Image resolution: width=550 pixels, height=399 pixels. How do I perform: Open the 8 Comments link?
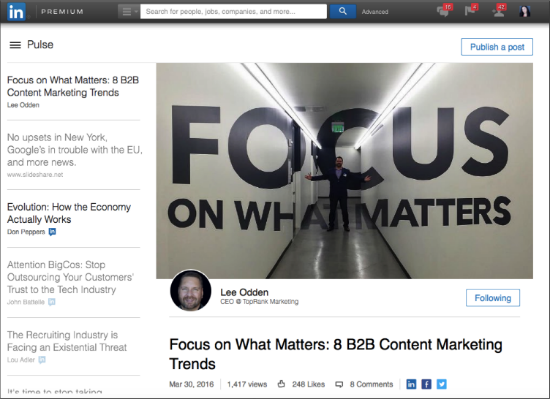(x=371, y=384)
